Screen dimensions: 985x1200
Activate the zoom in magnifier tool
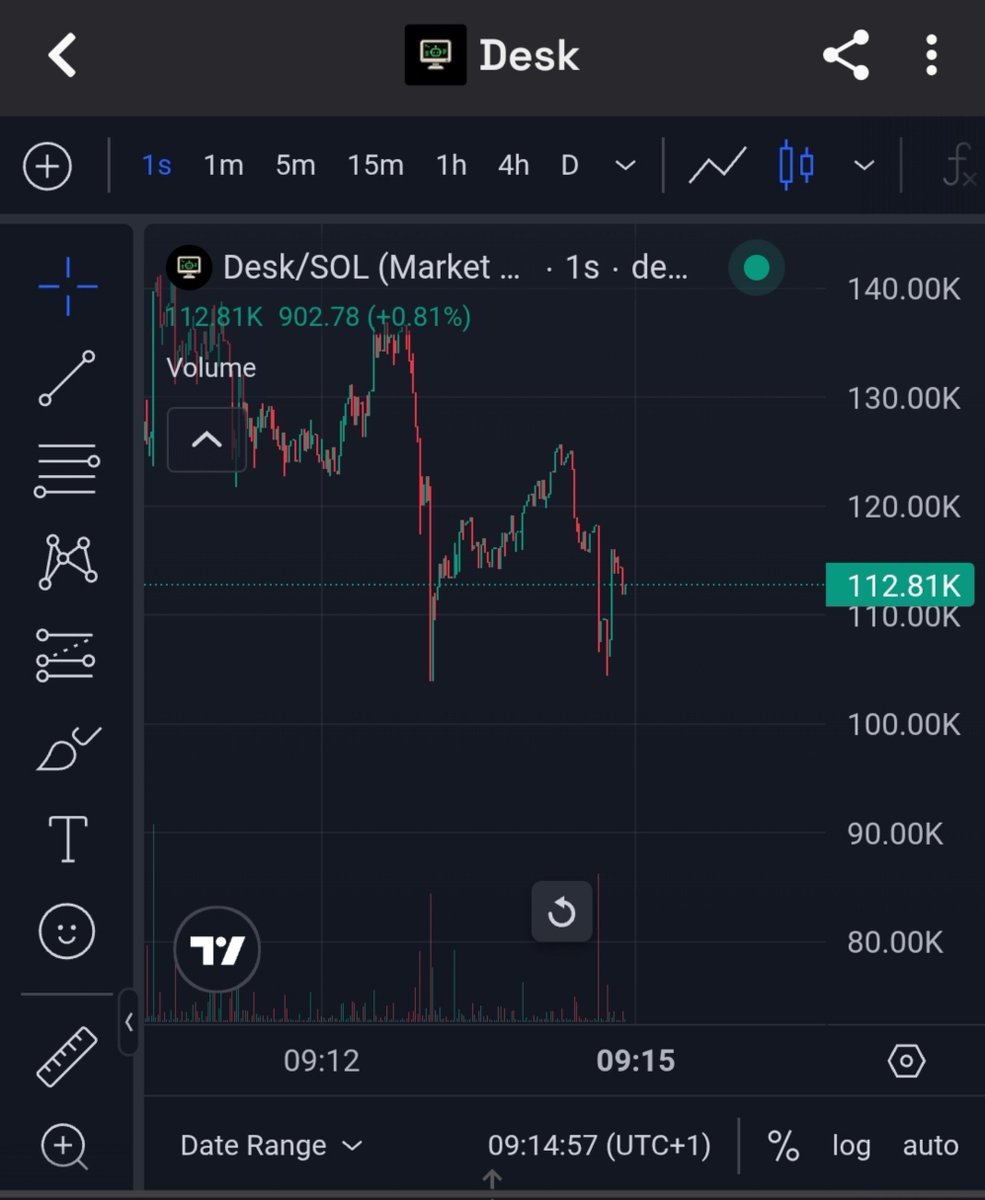tap(66, 1147)
